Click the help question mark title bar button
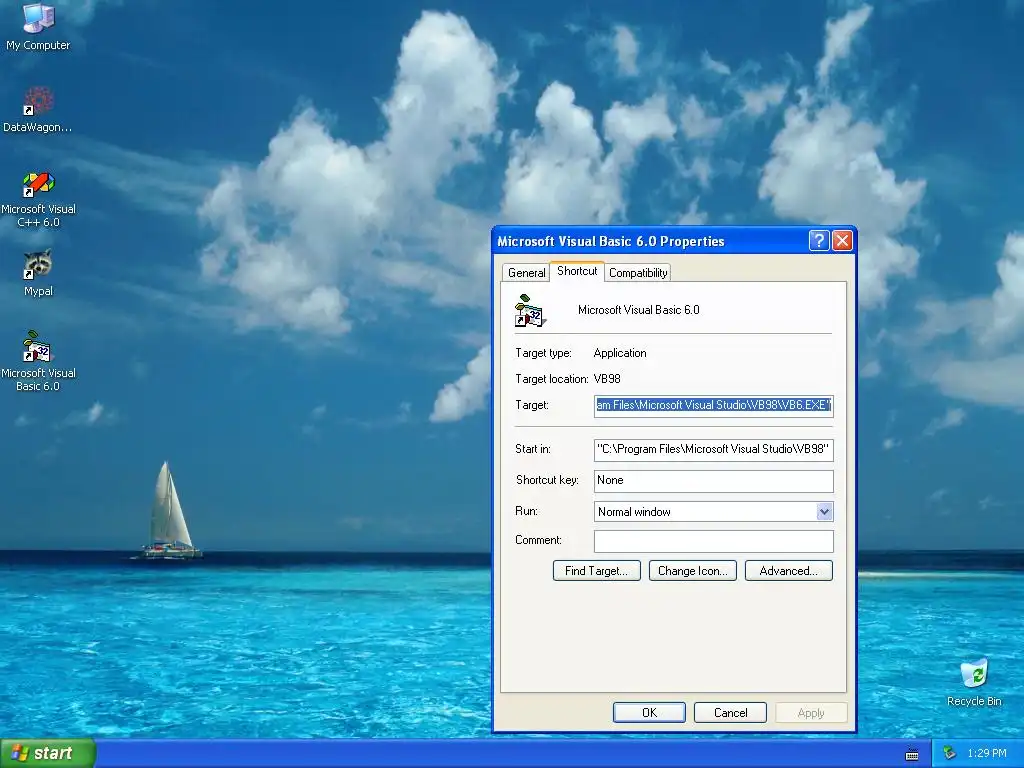Image resolution: width=1024 pixels, height=768 pixels. pos(818,241)
